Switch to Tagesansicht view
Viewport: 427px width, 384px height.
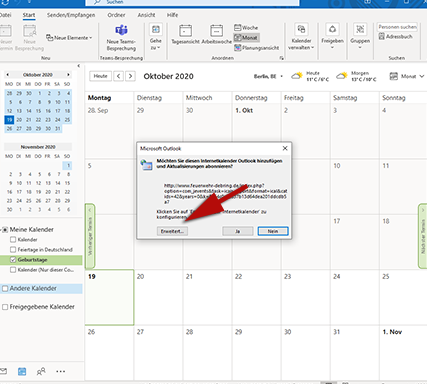click(x=185, y=35)
